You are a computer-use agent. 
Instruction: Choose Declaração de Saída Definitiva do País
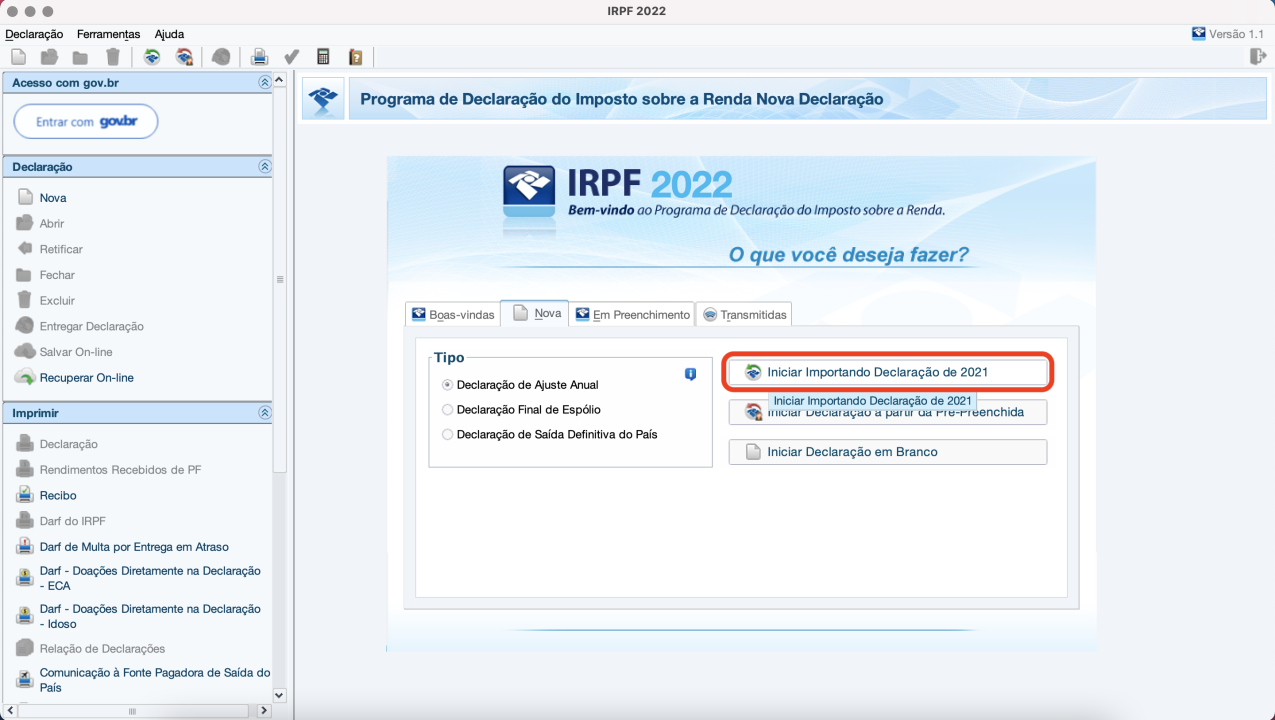point(447,434)
